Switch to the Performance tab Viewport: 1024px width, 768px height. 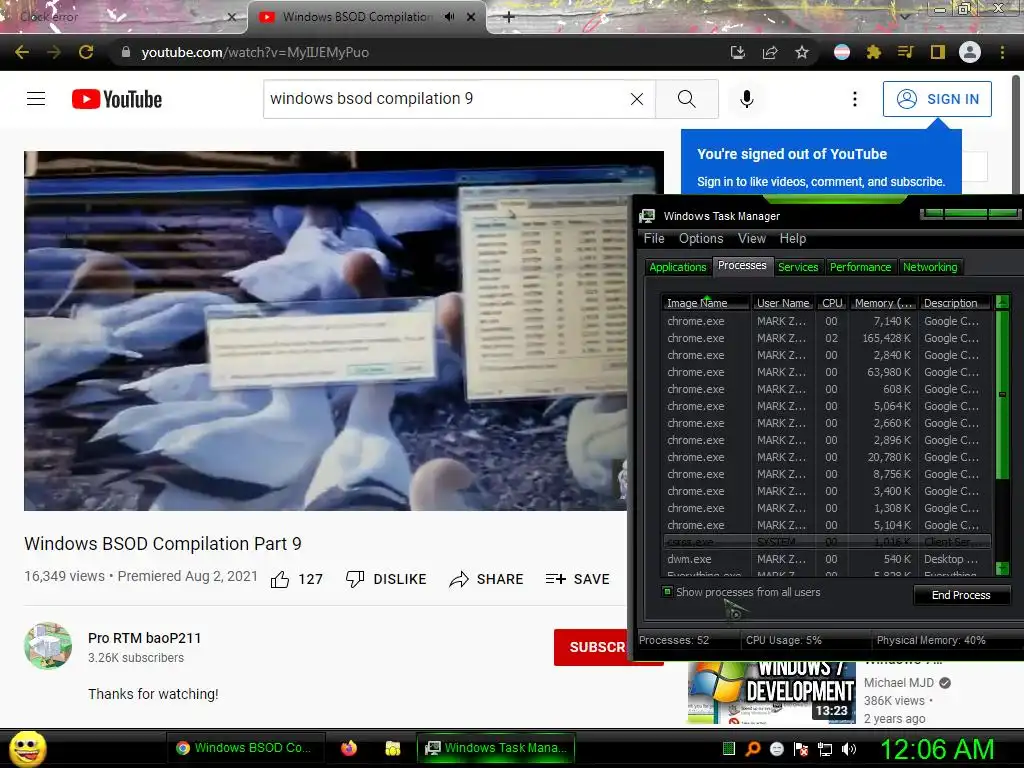860,267
